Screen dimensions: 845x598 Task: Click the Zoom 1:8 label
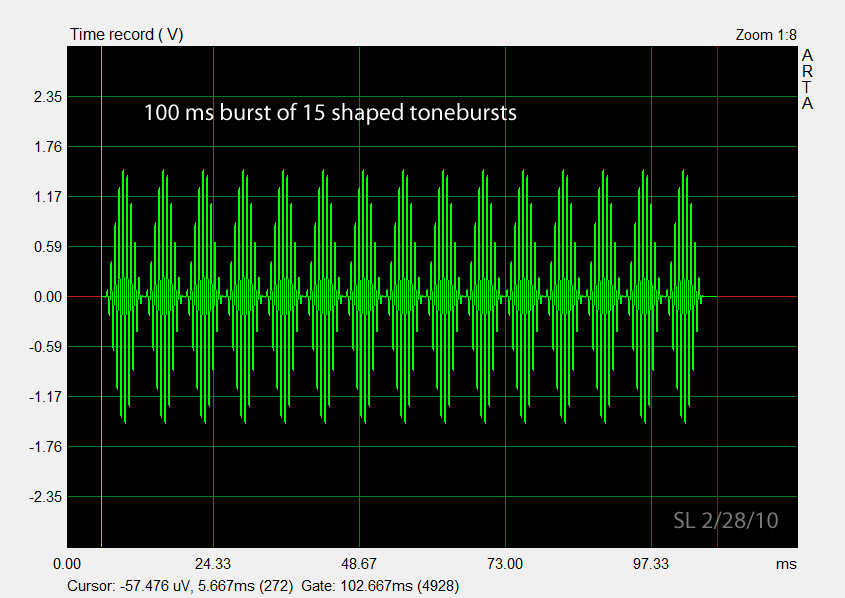pyautogui.click(x=766, y=35)
